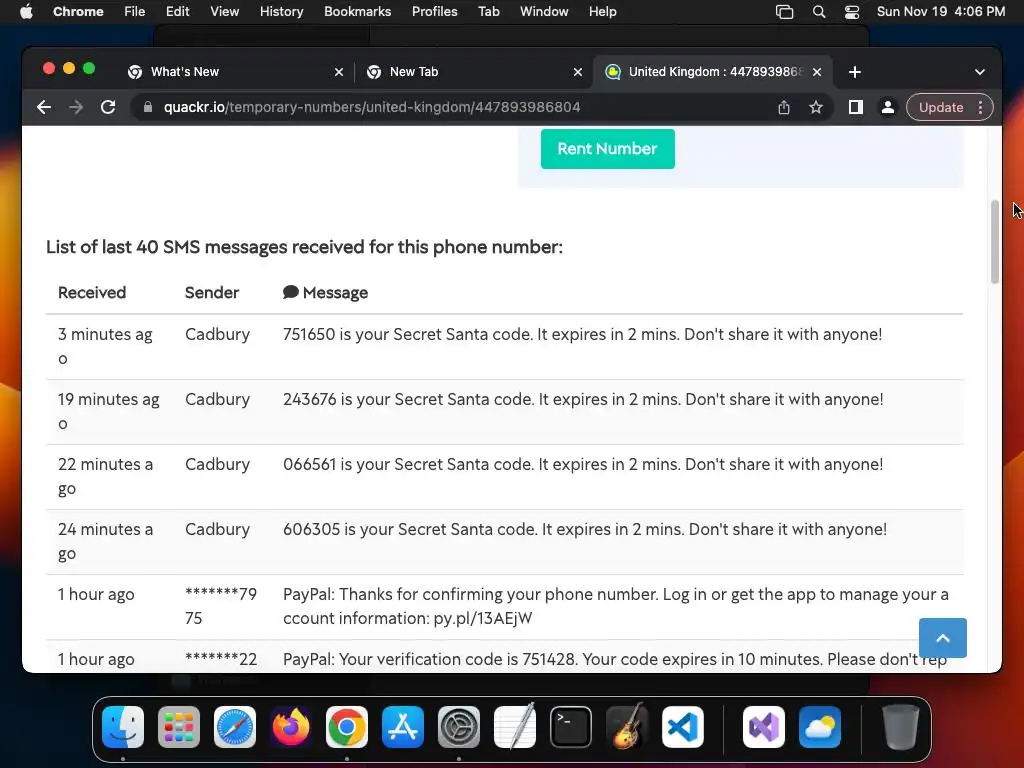Open the Help menu
1024x768 pixels.
pyautogui.click(x=602, y=12)
